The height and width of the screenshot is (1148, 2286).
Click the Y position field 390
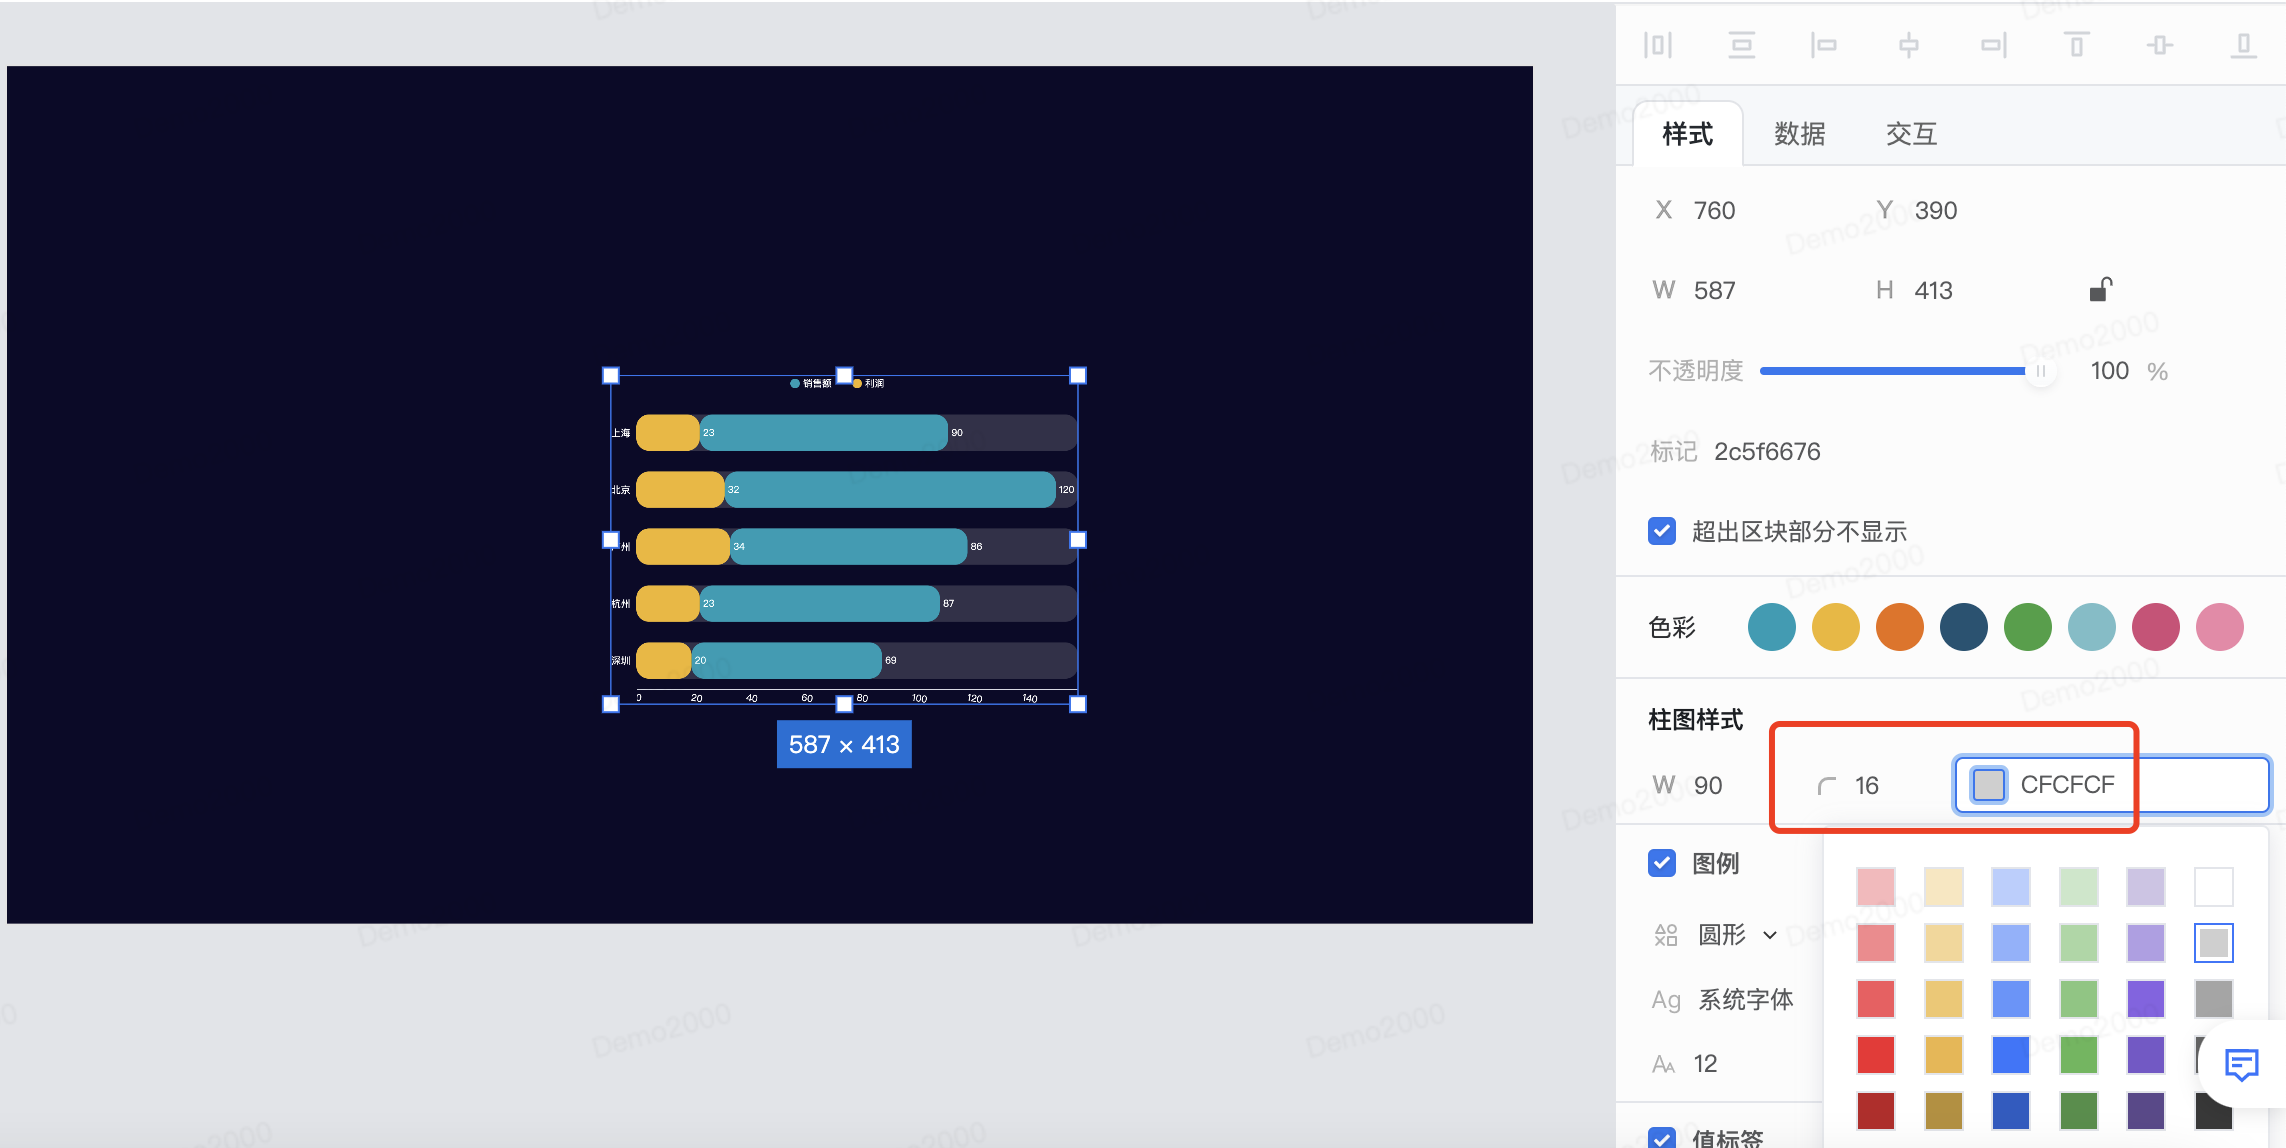(x=1936, y=211)
